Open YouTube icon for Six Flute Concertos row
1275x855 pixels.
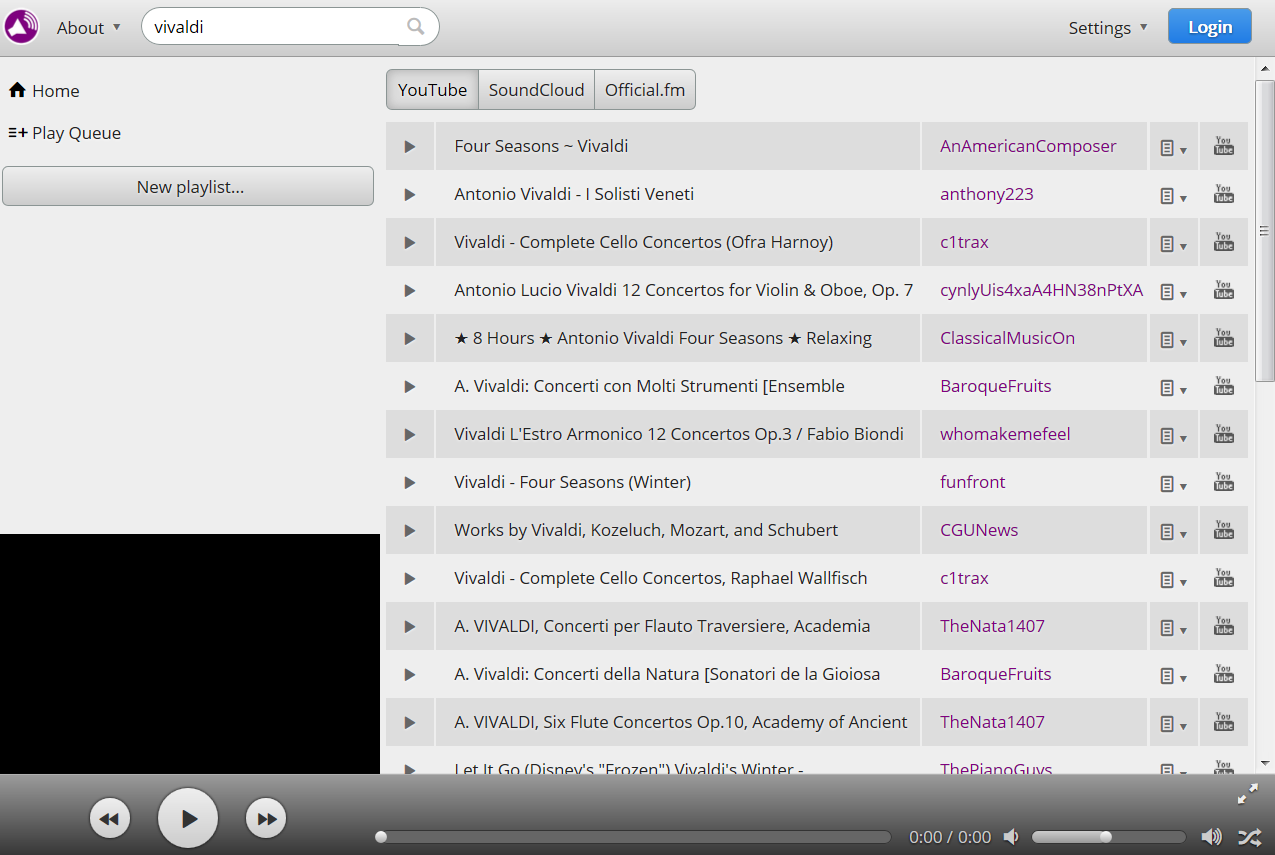click(1224, 722)
